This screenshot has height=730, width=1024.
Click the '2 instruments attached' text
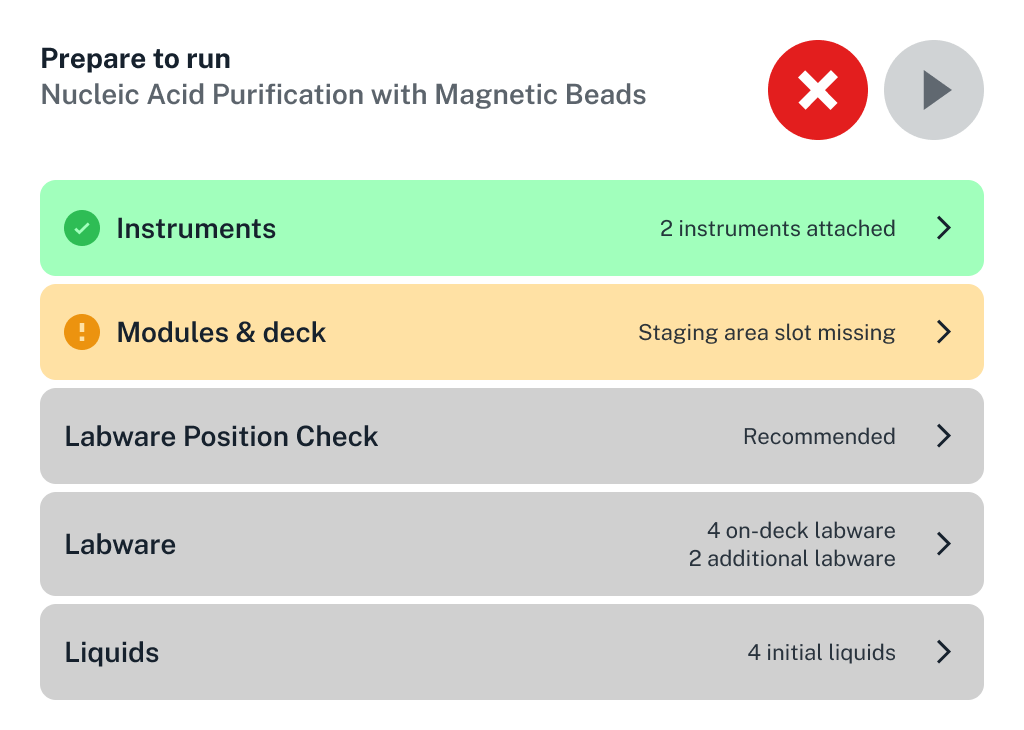click(x=778, y=228)
